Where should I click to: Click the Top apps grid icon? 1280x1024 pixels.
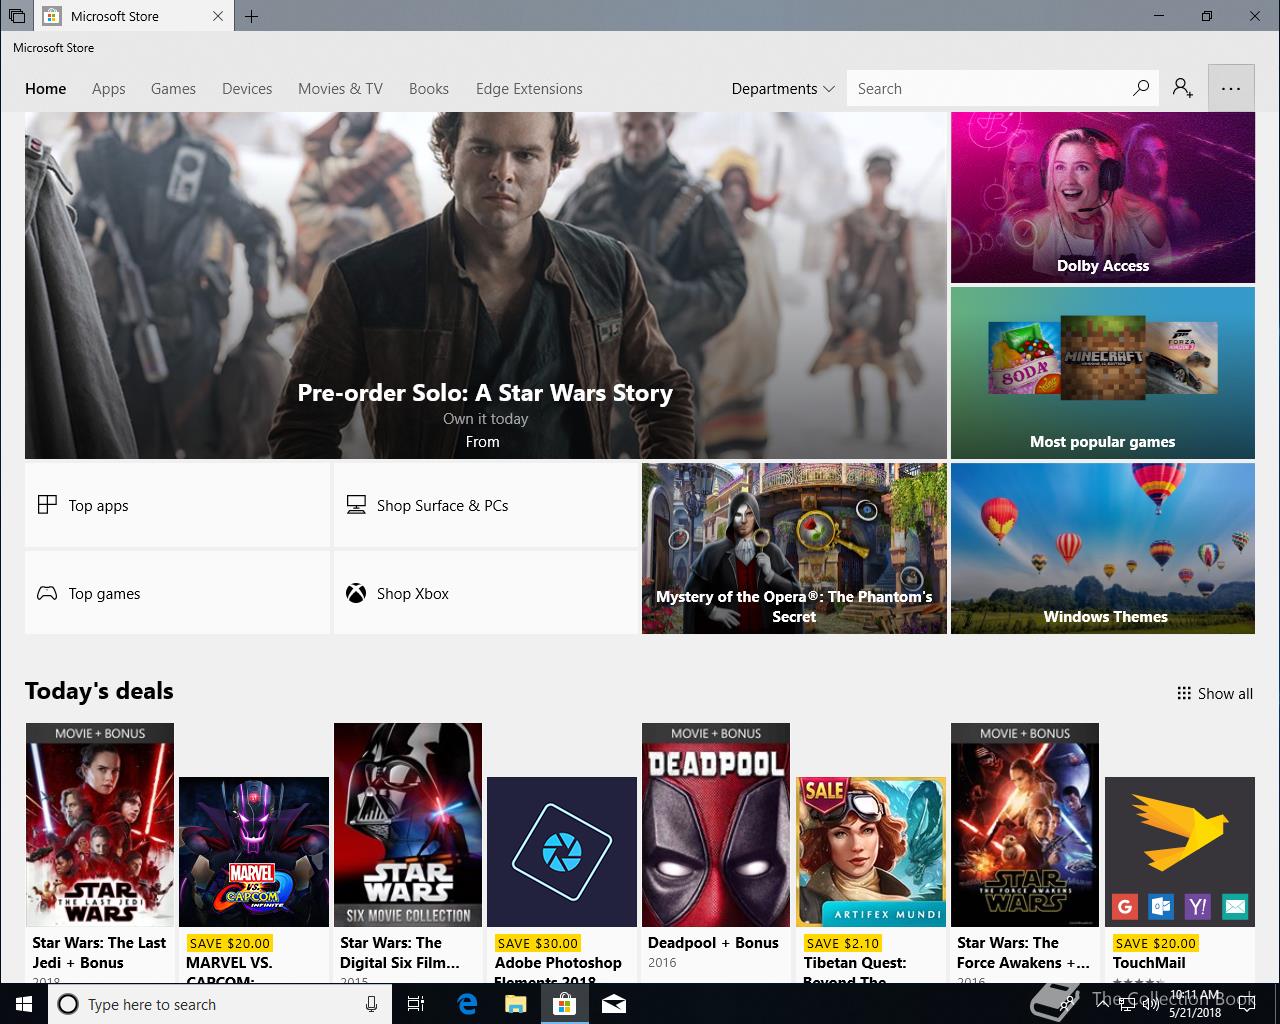click(x=47, y=505)
